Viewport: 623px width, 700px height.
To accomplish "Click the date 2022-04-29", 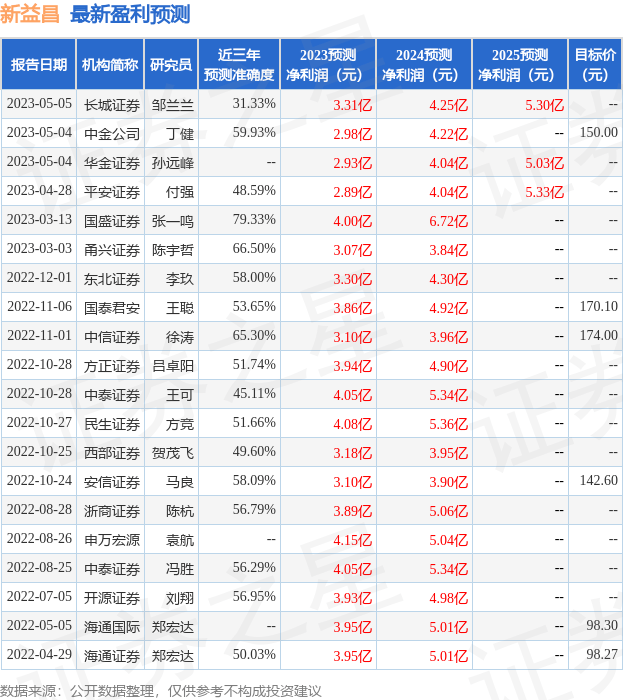I will (x=39, y=654).
